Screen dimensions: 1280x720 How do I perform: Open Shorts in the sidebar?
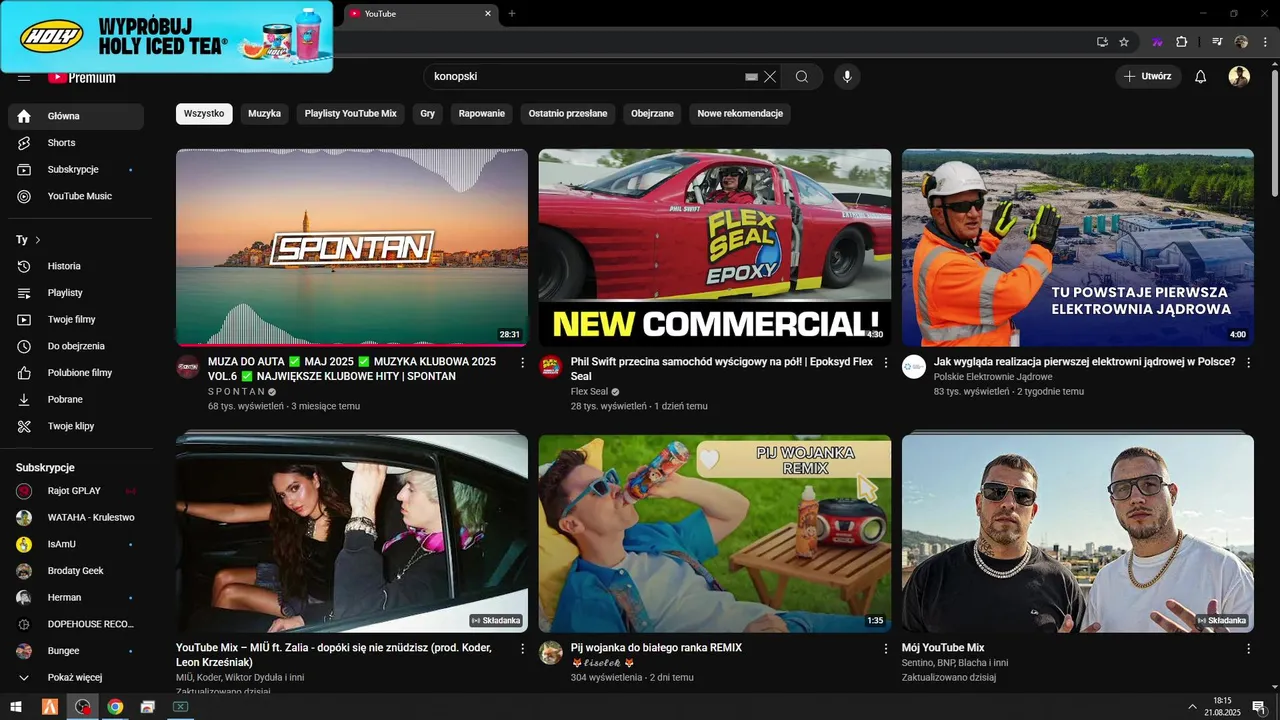(x=76, y=143)
